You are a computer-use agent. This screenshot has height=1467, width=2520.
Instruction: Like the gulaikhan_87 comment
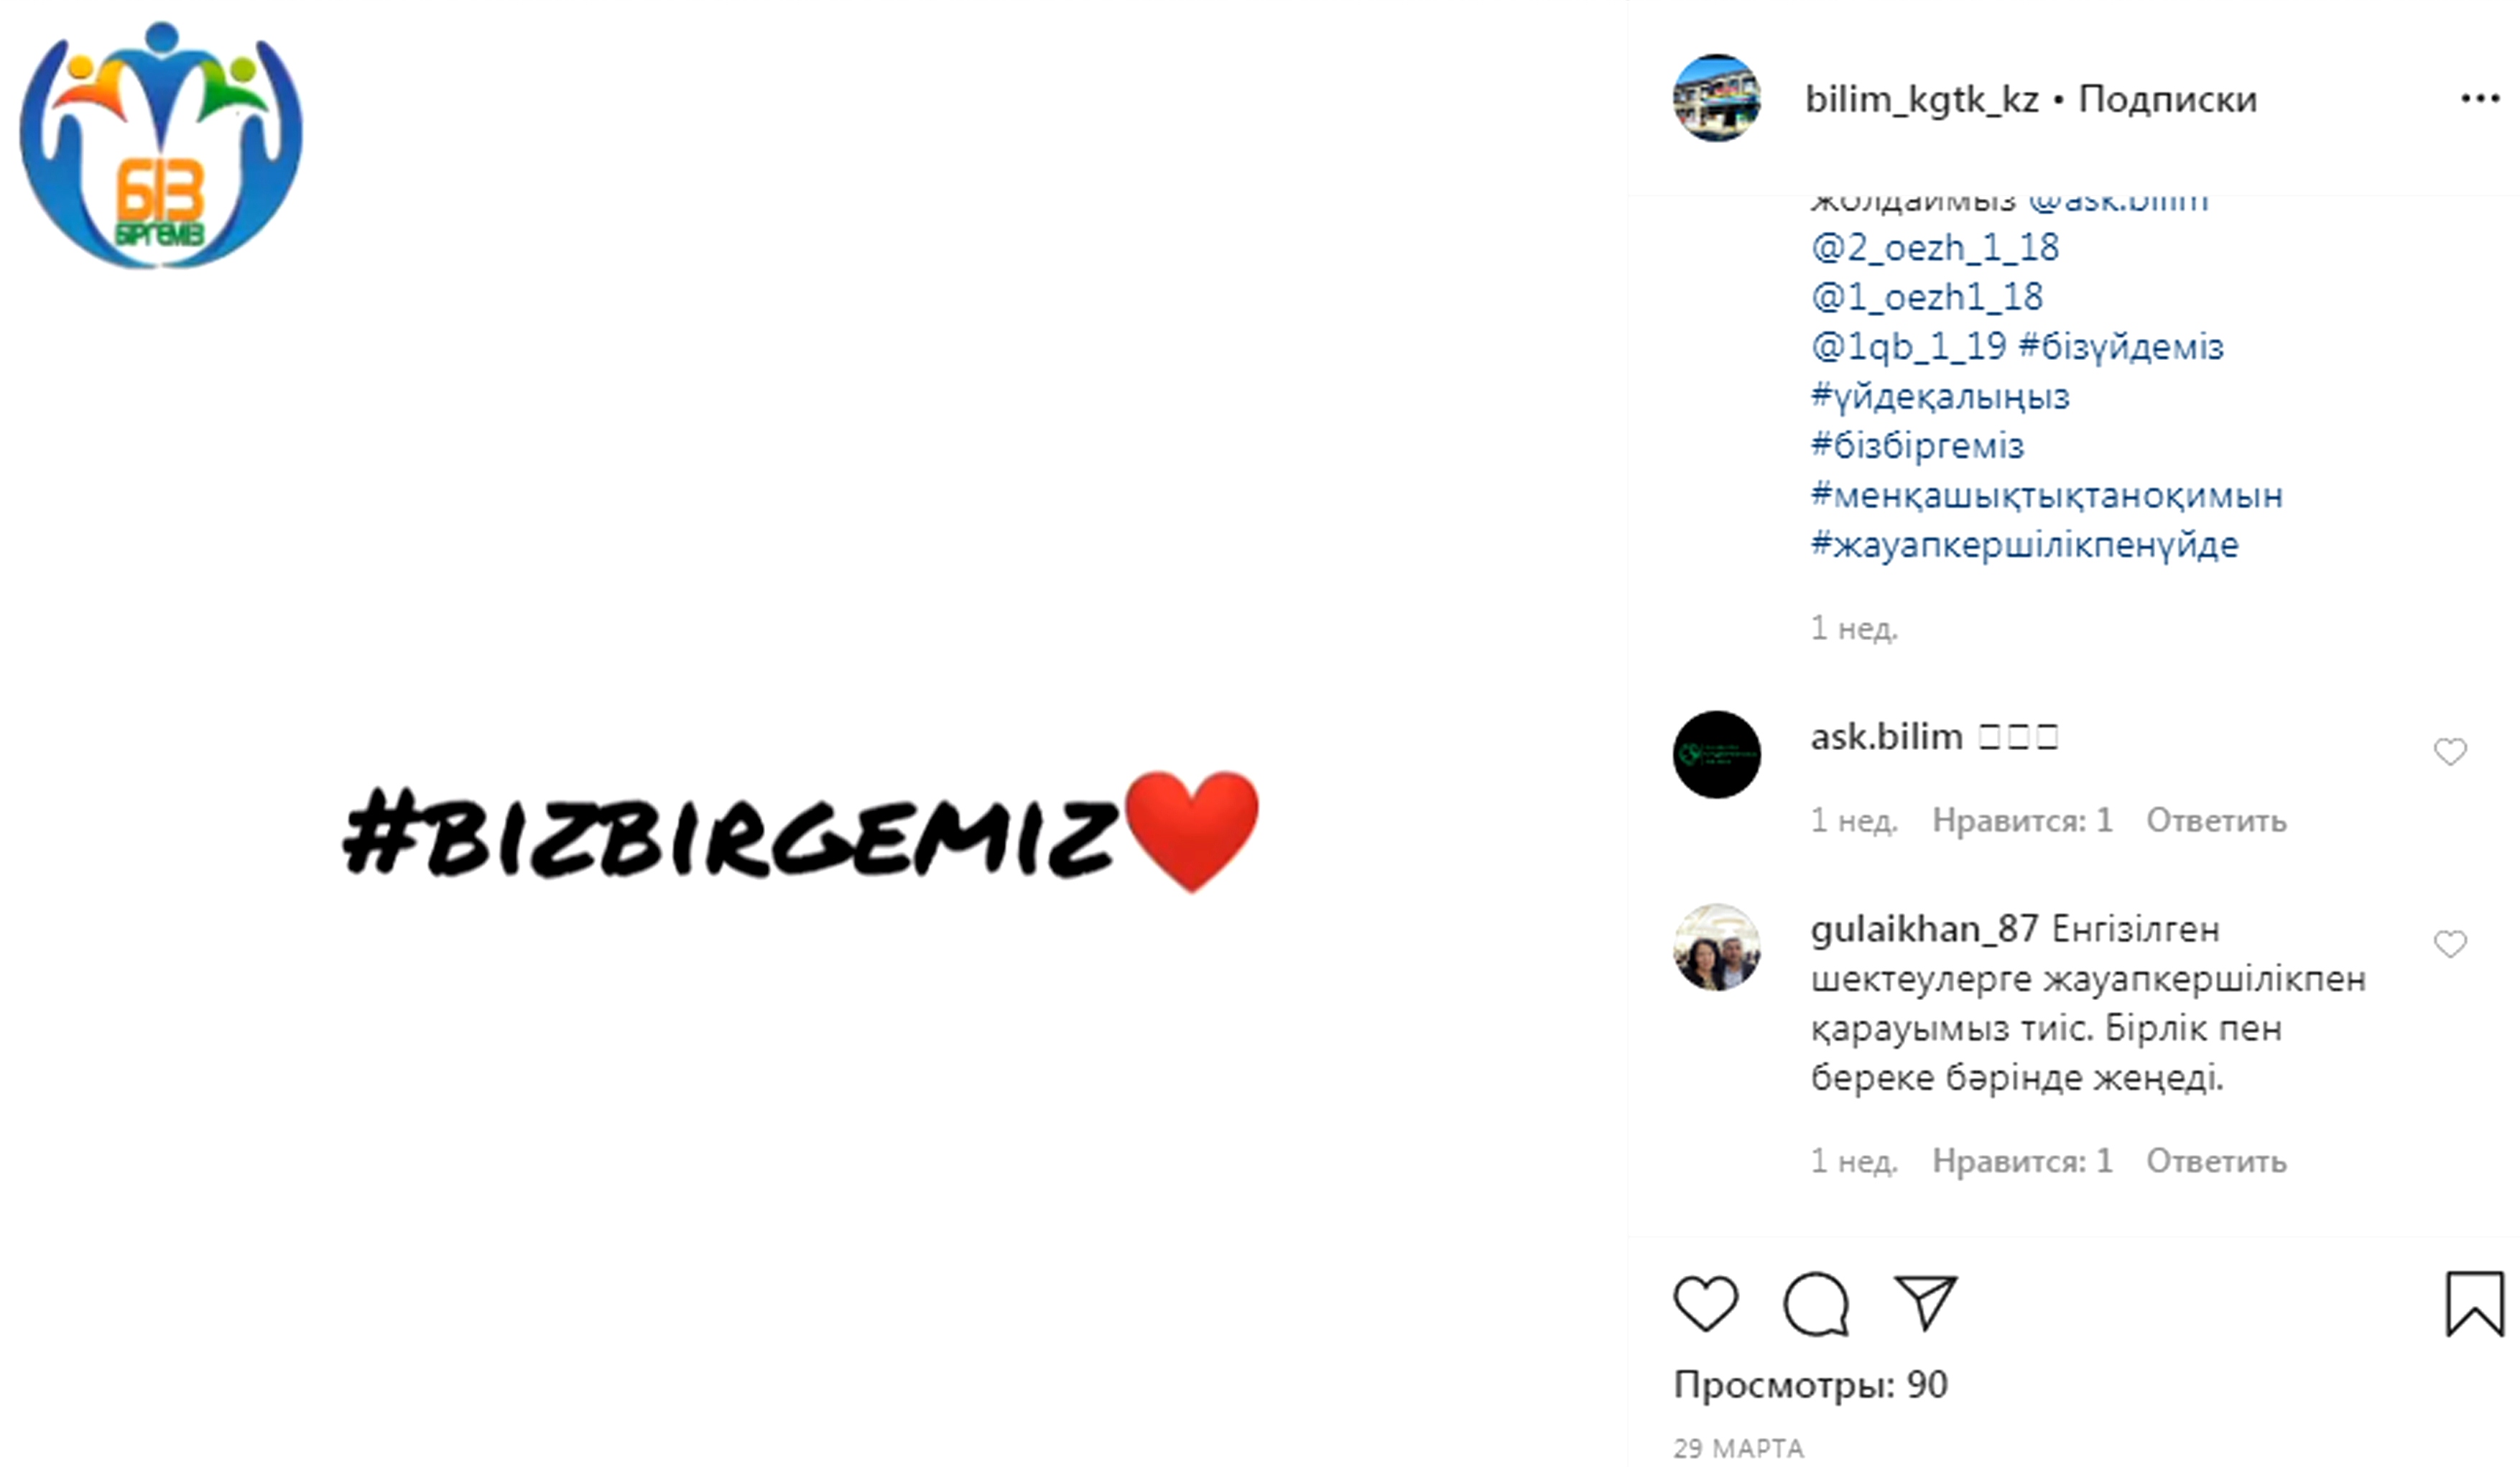pyautogui.click(x=2450, y=943)
